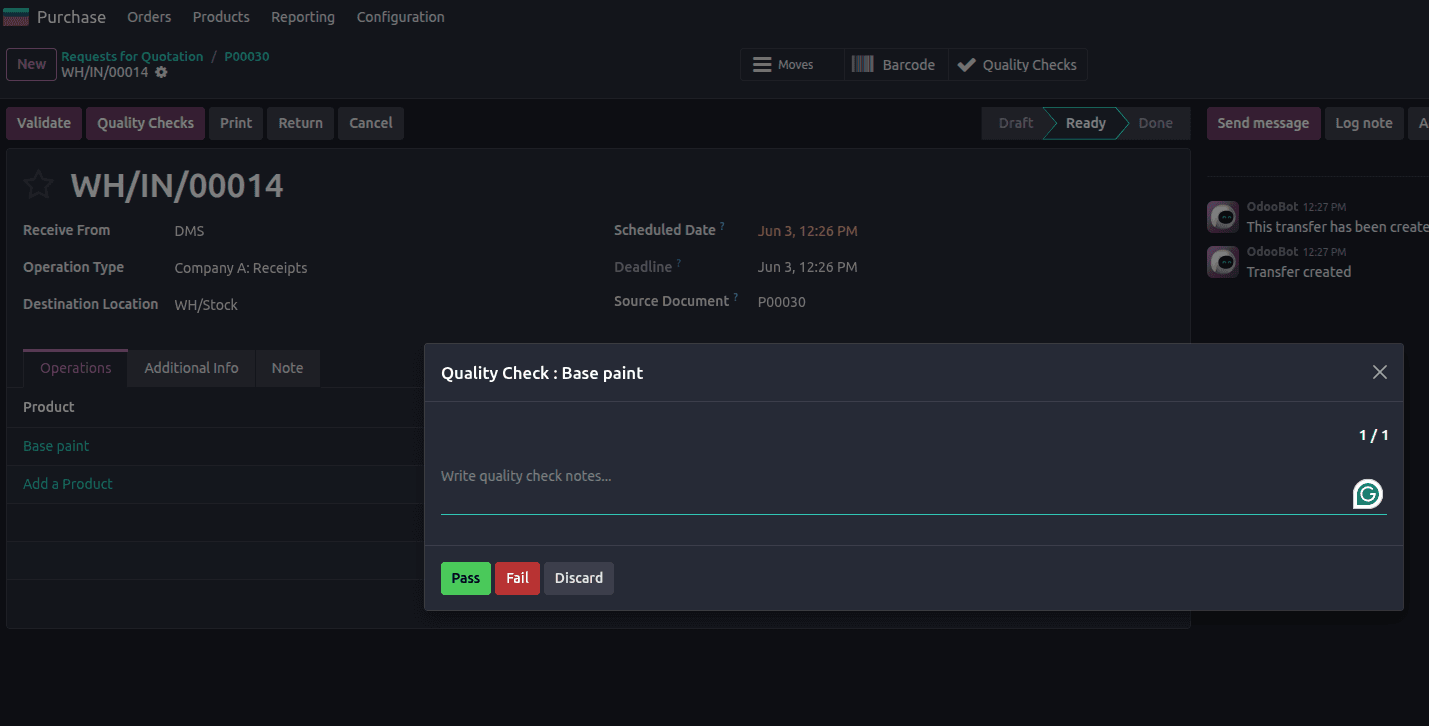The image size is (1429, 726).
Task: Open the Products menu
Action: click(x=221, y=17)
